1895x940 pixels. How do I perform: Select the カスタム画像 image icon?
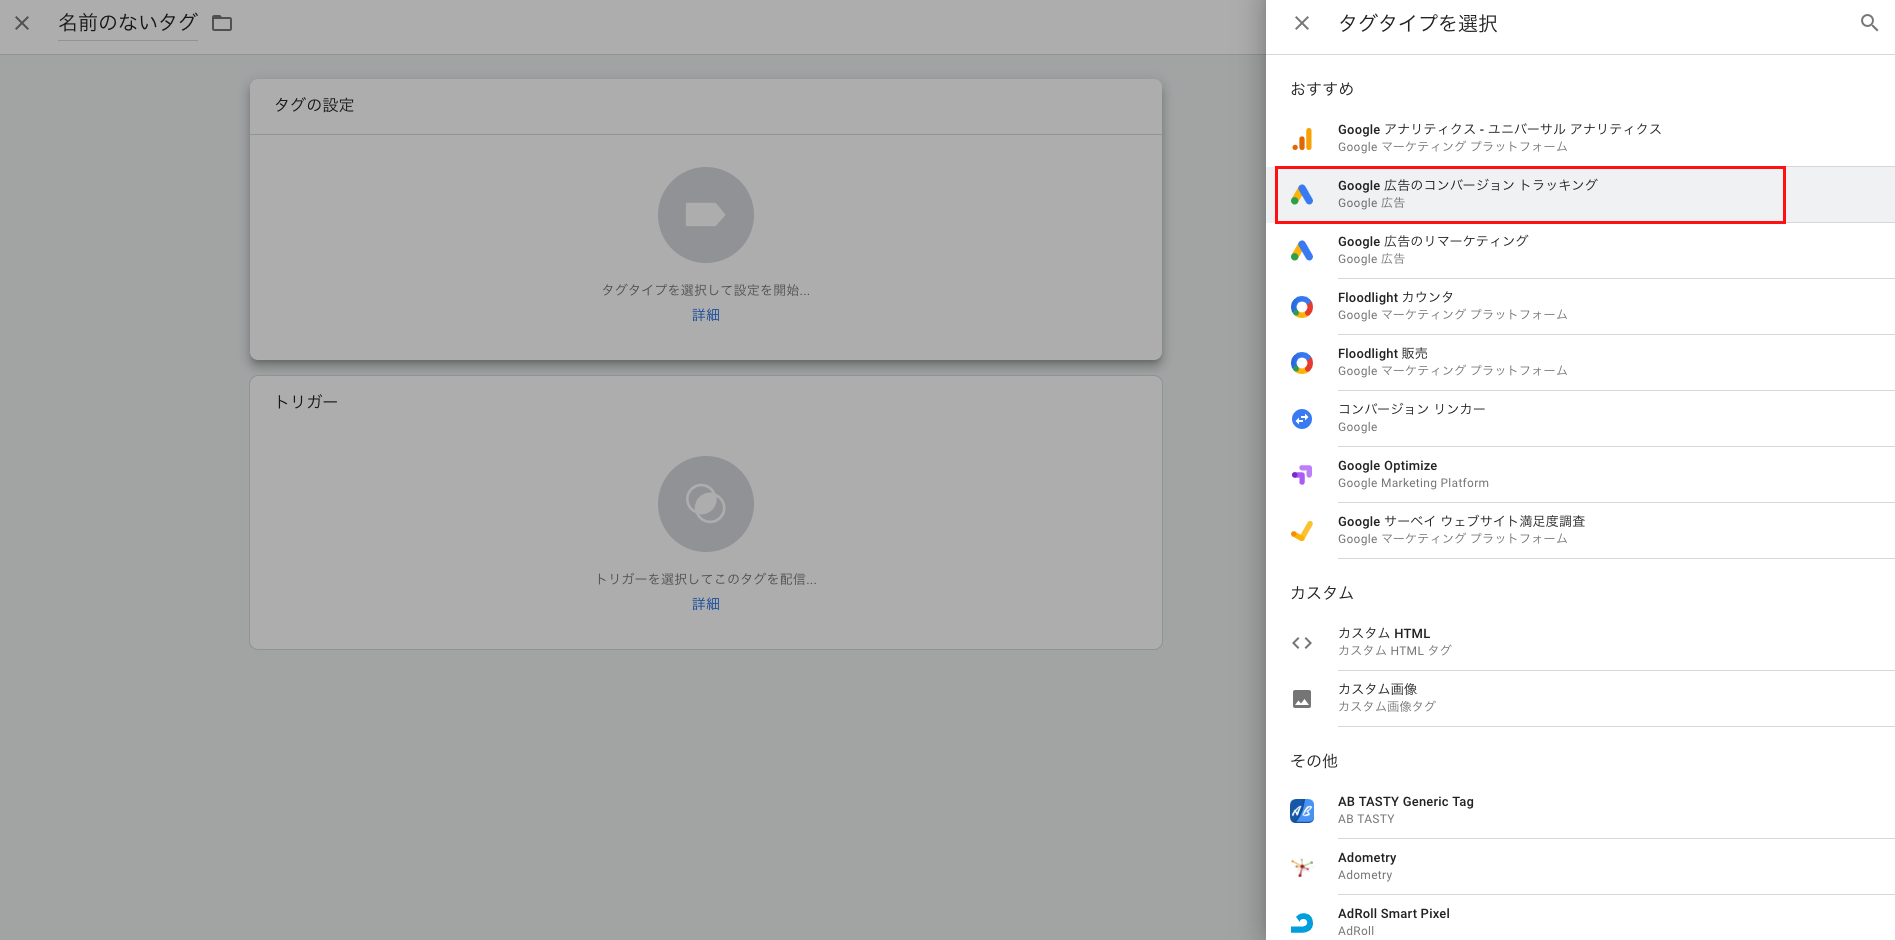coord(1301,699)
